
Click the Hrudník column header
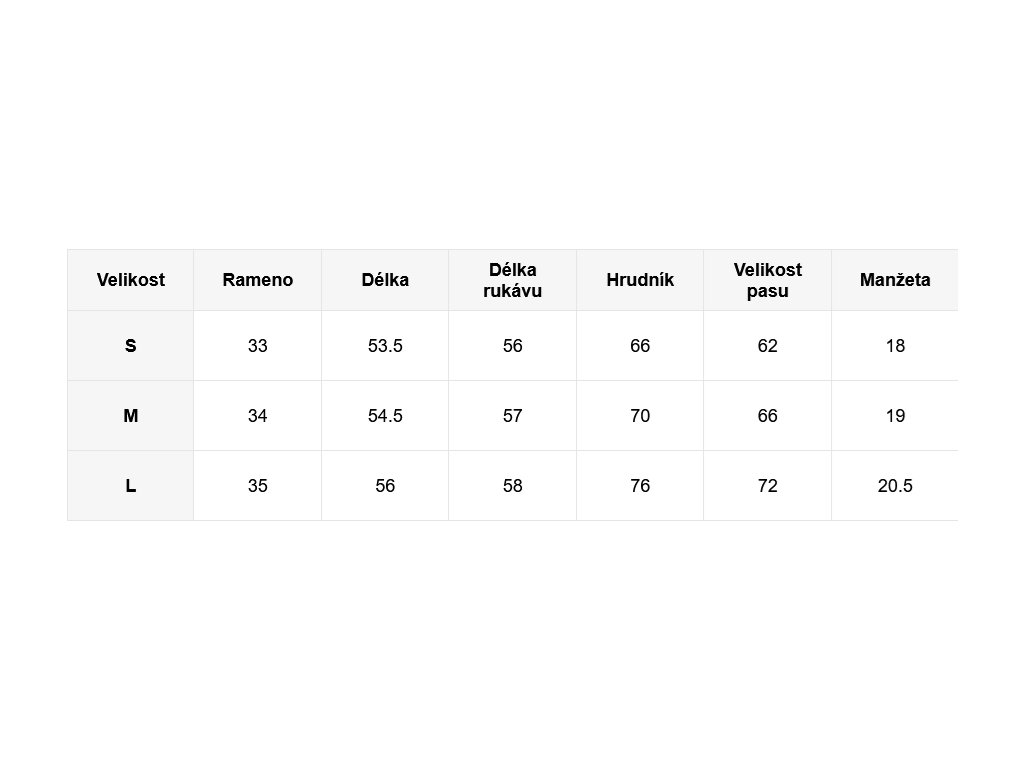pyautogui.click(x=640, y=280)
